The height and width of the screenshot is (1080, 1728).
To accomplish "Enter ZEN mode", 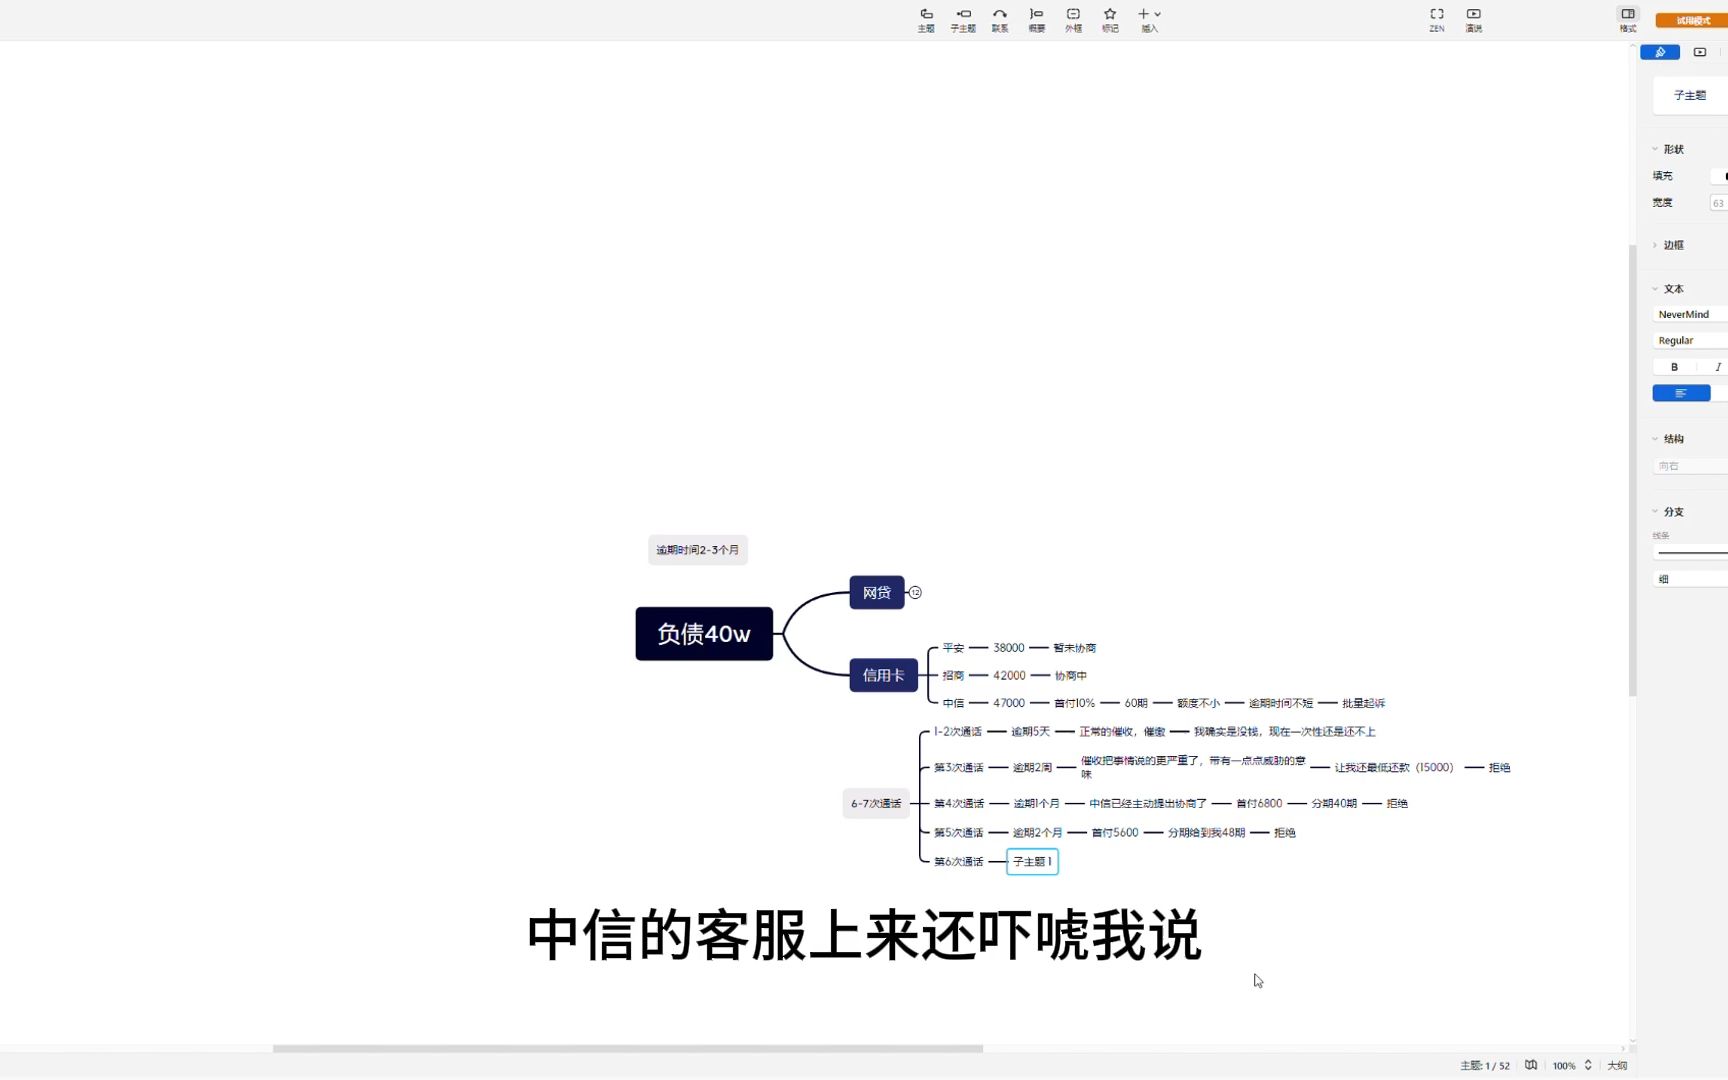I will click(1436, 19).
